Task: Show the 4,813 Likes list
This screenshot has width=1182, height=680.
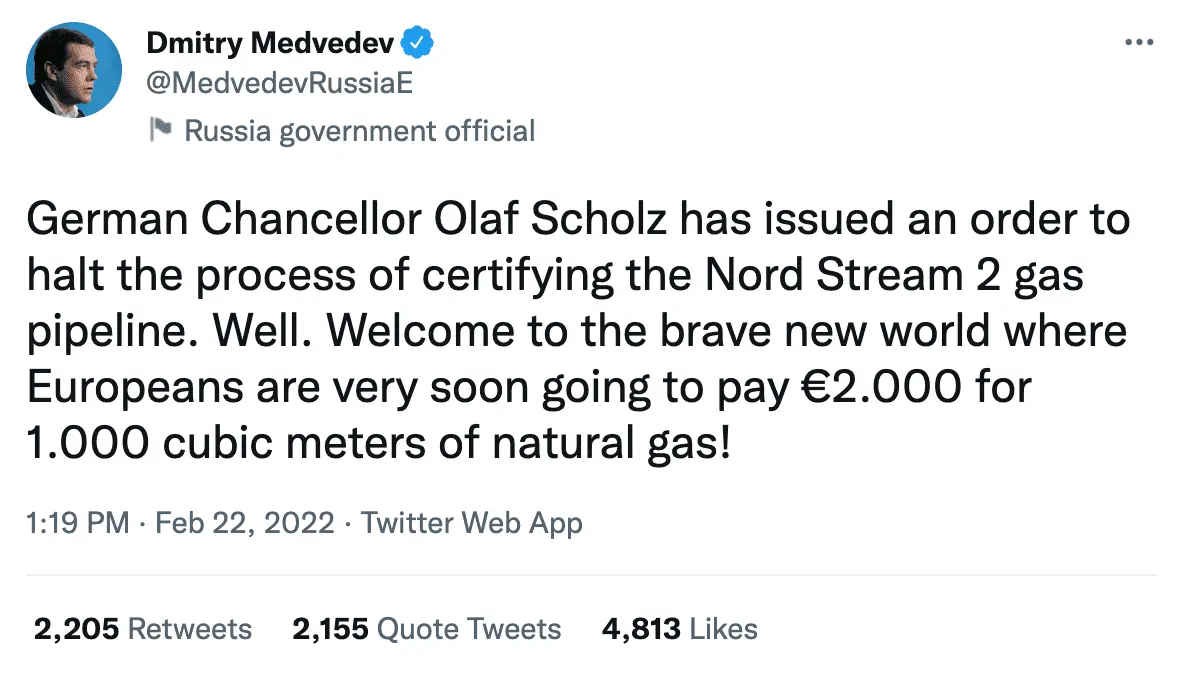Action: click(679, 629)
